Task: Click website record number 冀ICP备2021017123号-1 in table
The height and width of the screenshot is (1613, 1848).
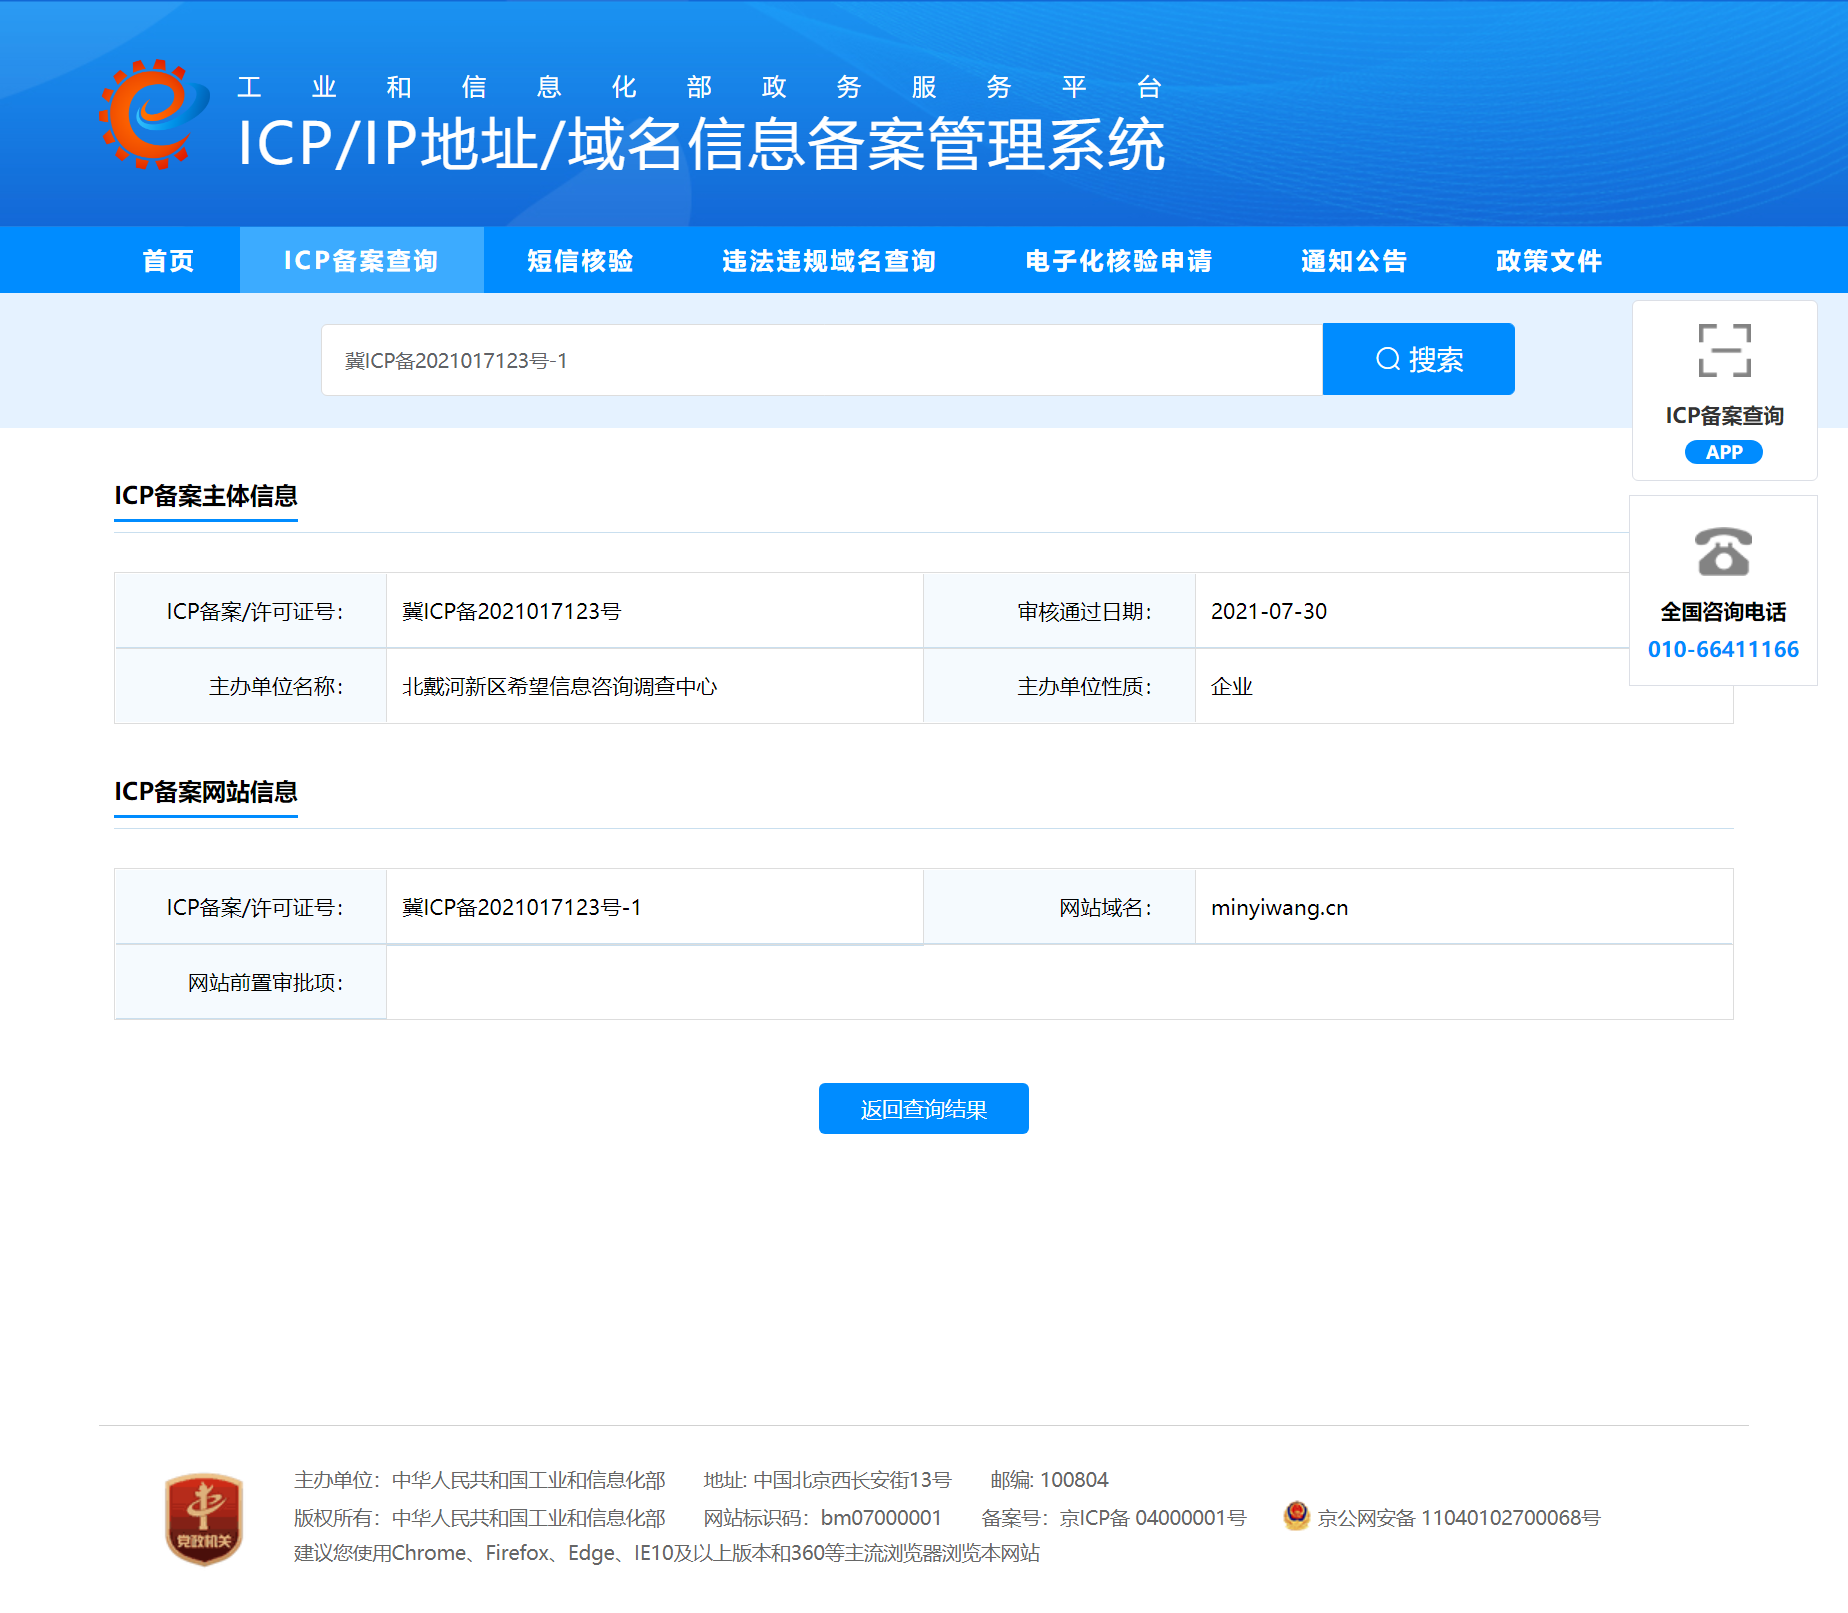Action: click(x=521, y=907)
